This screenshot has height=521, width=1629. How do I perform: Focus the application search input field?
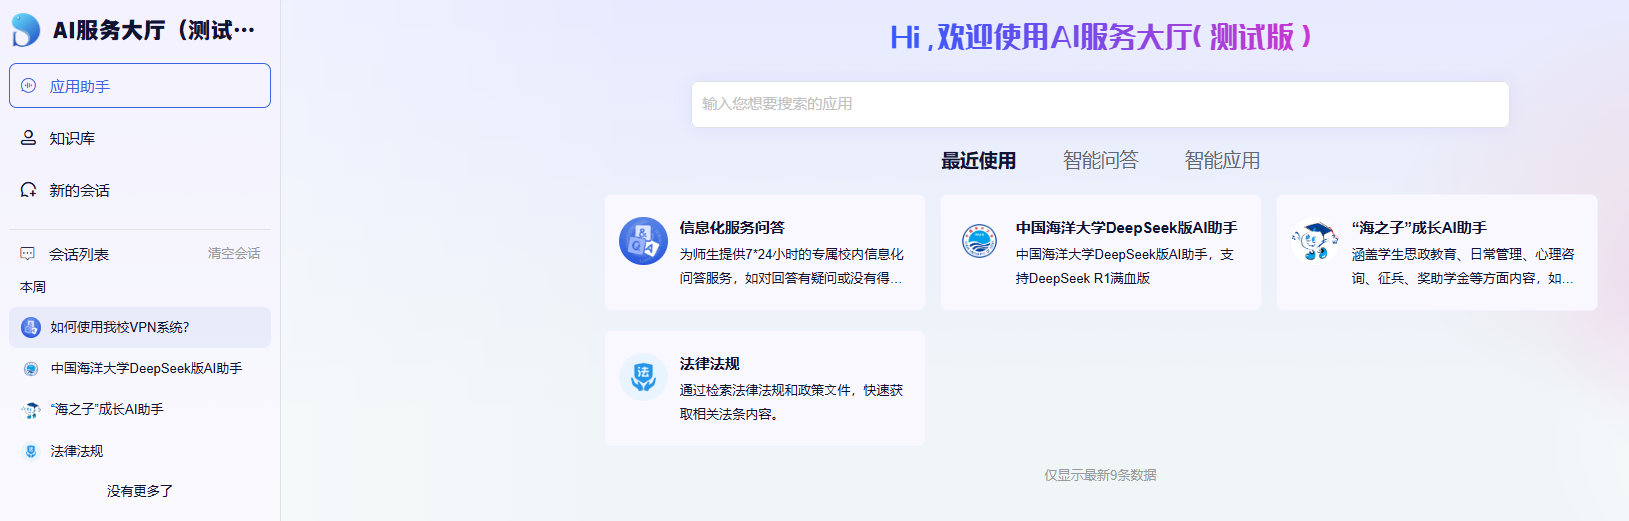[x=1100, y=104]
